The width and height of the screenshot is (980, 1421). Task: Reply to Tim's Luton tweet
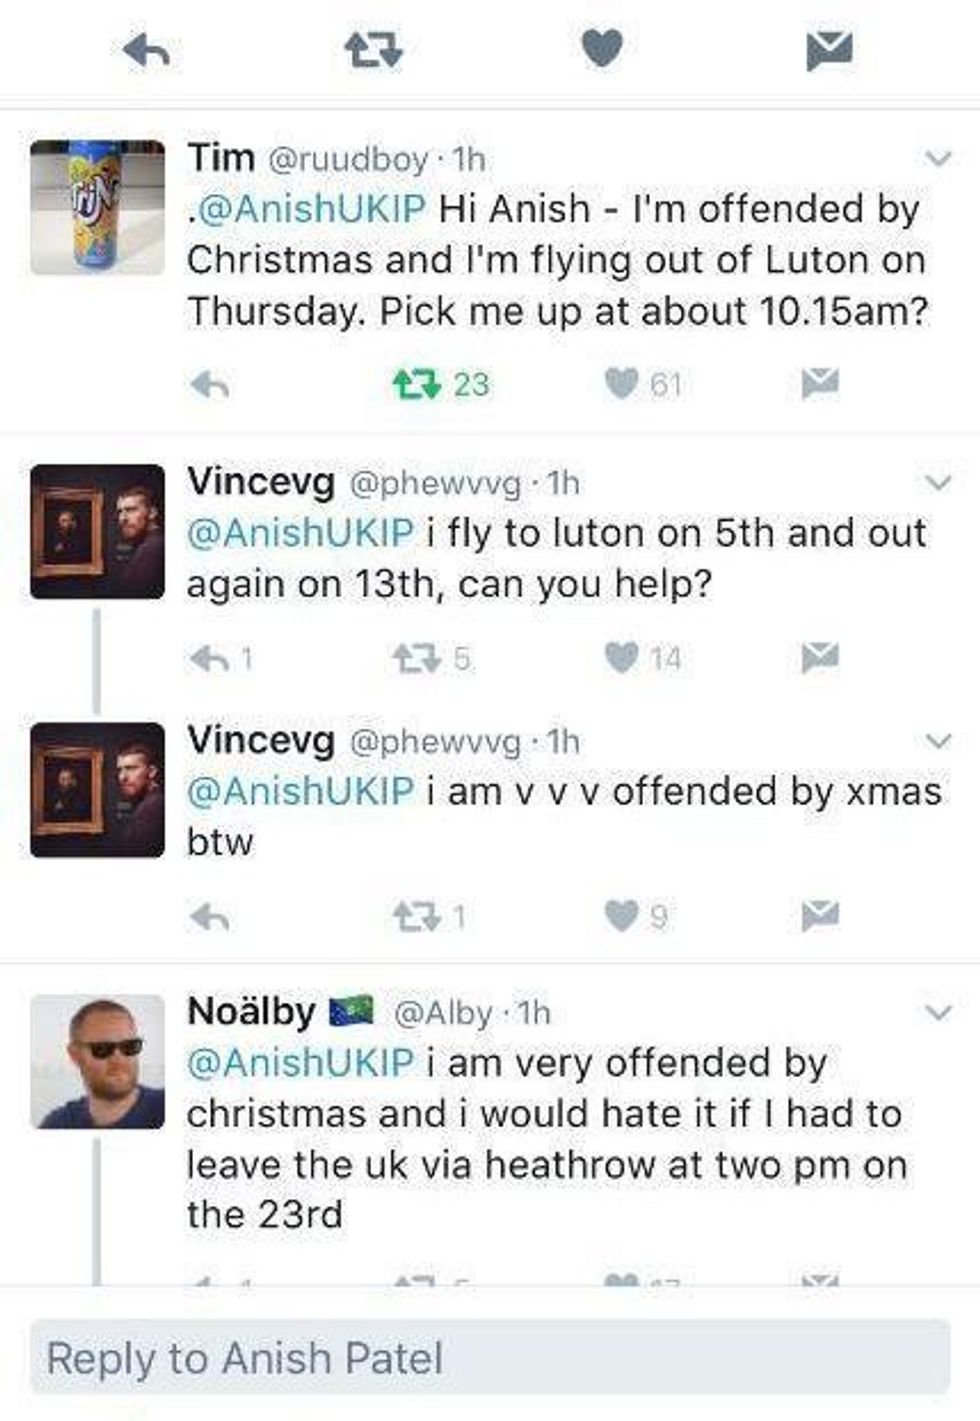(x=210, y=384)
